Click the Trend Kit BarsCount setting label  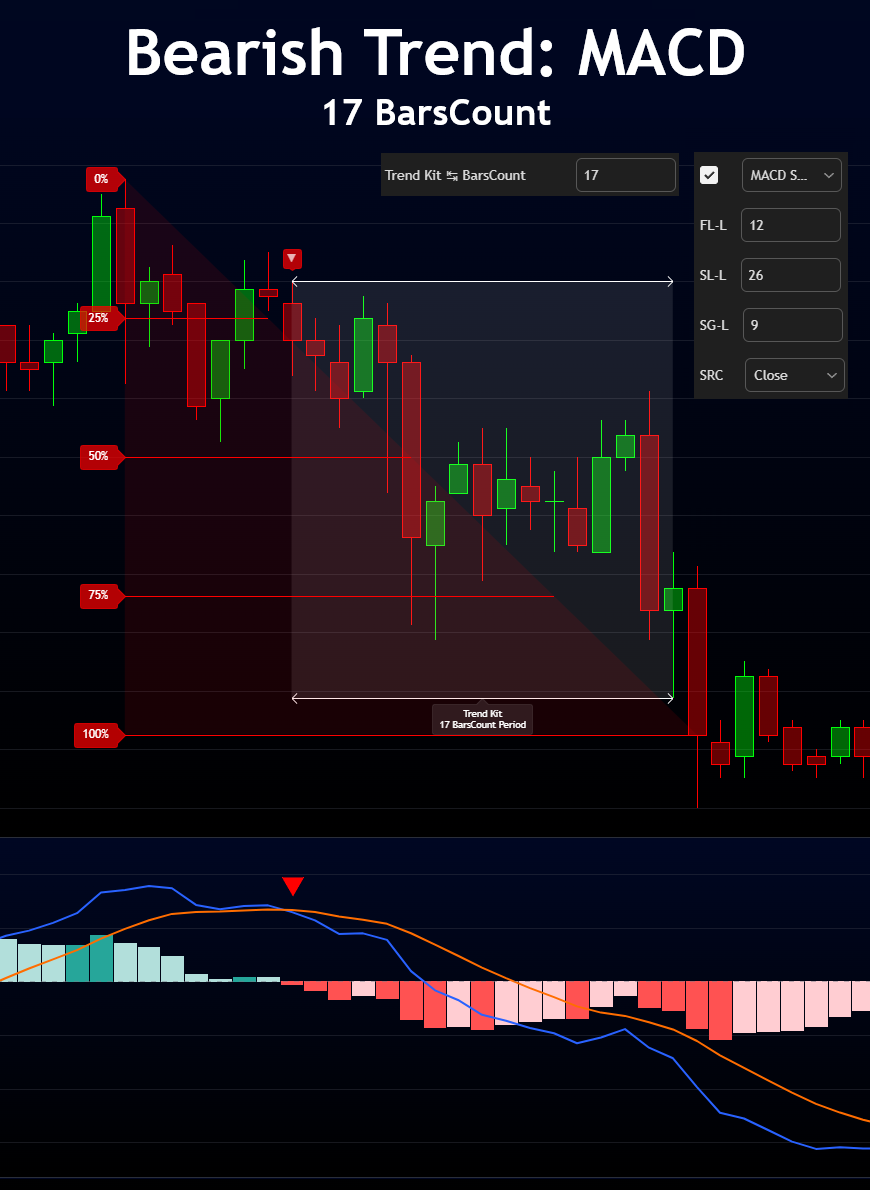[455, 175]
